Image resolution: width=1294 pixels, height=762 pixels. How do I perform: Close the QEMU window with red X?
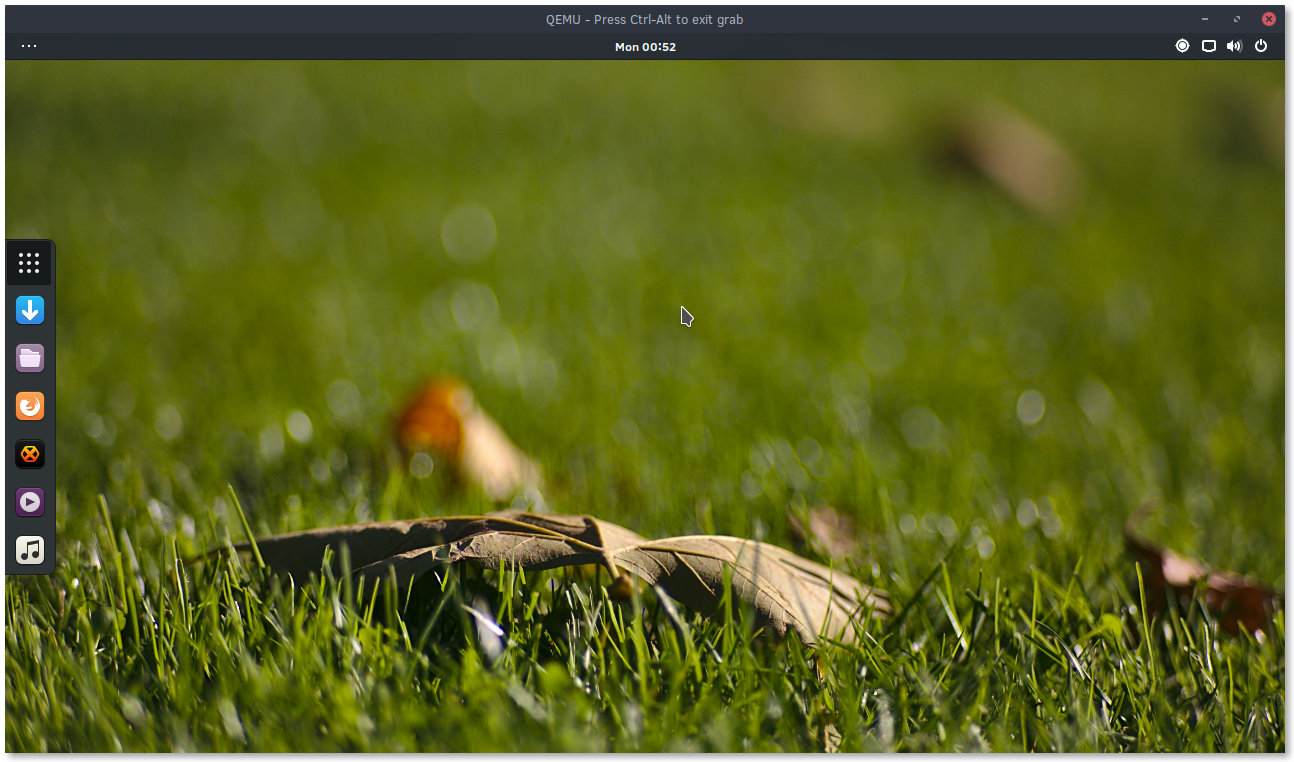tap(1269, 19)
